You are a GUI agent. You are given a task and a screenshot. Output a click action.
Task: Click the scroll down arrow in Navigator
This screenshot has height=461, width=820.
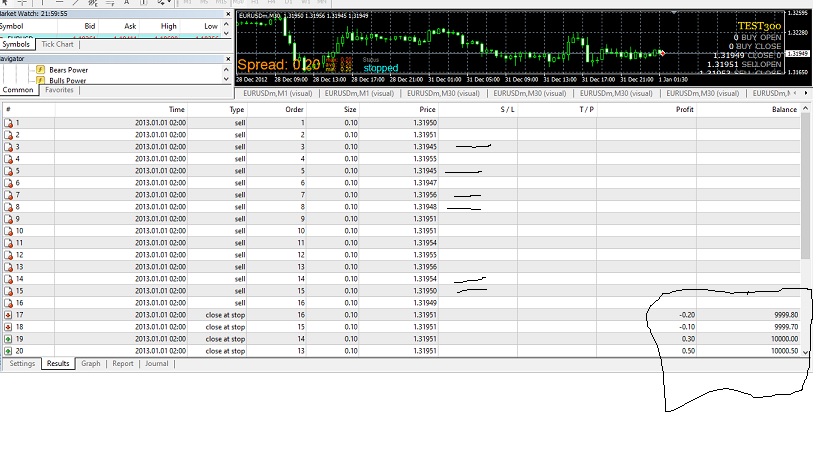pos(226,79)
